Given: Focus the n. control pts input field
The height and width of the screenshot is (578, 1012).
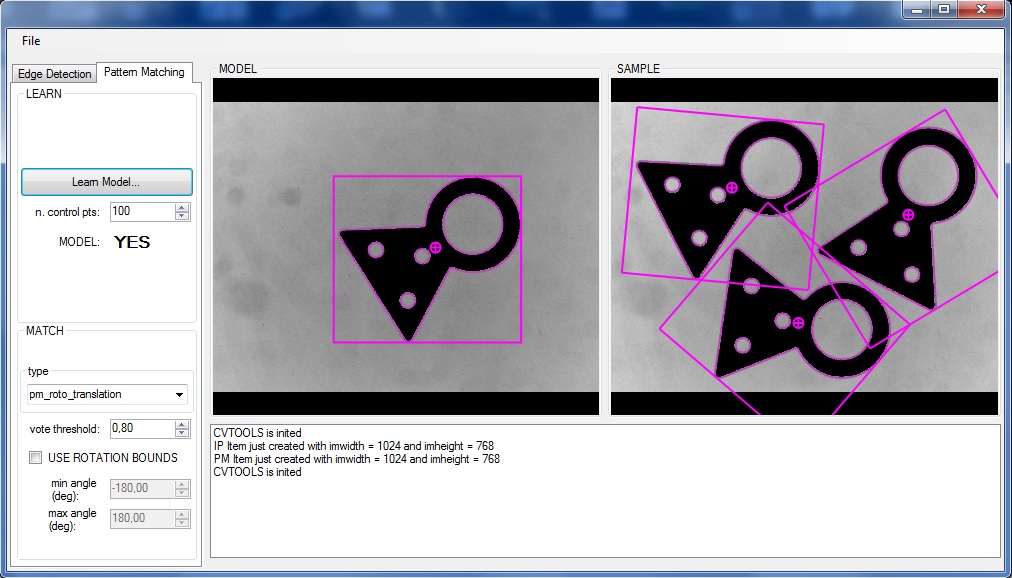Looking at the screenshot, I should (142, 211).
